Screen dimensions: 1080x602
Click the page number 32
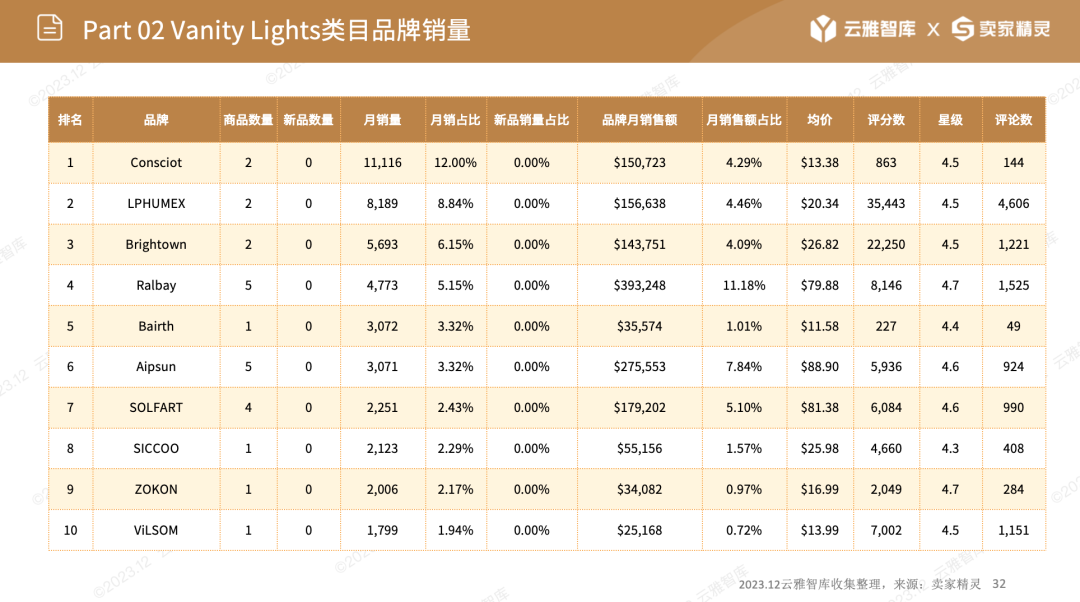tap(999, 584)
